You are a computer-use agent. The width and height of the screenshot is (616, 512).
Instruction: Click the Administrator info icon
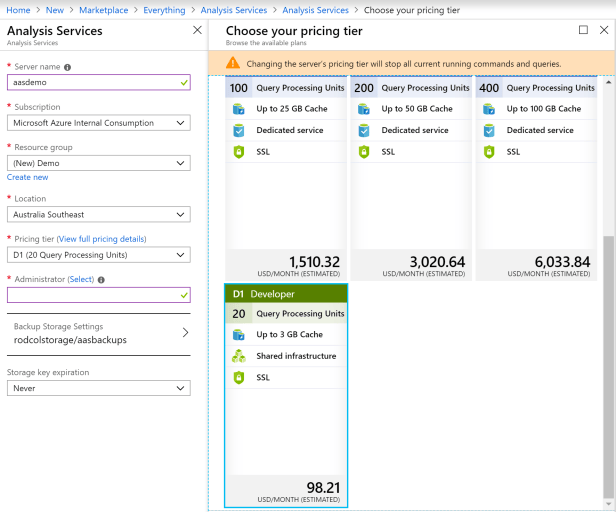101,280
